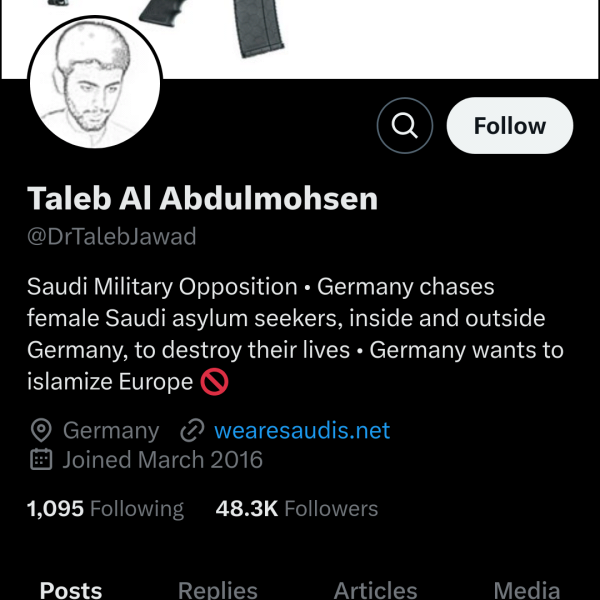This screenshot has width=600, height=600.
Task: Click the location pin icon
Action: 41,431
